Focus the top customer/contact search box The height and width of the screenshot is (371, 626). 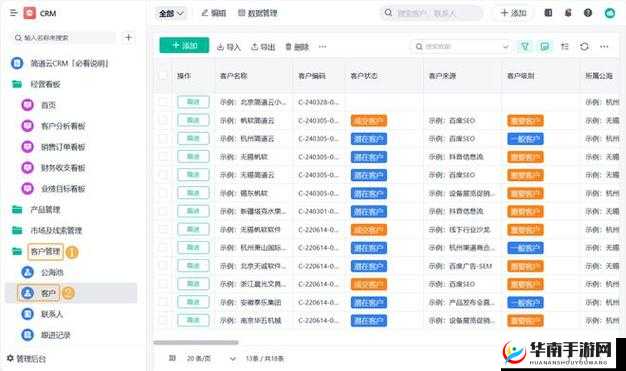(x=431, y=13)
